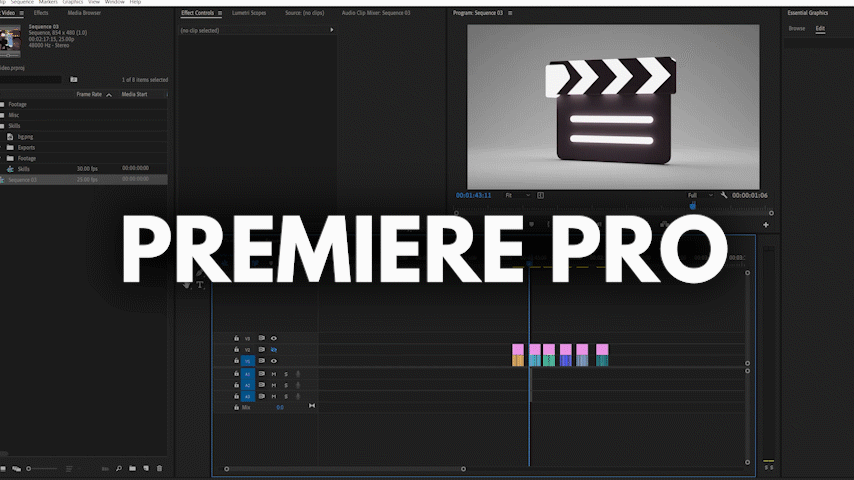Image resolution: width=854 pixels, height=480 pixels.
Task: Expand the Exports bin
Action: (x=2, y=148)
